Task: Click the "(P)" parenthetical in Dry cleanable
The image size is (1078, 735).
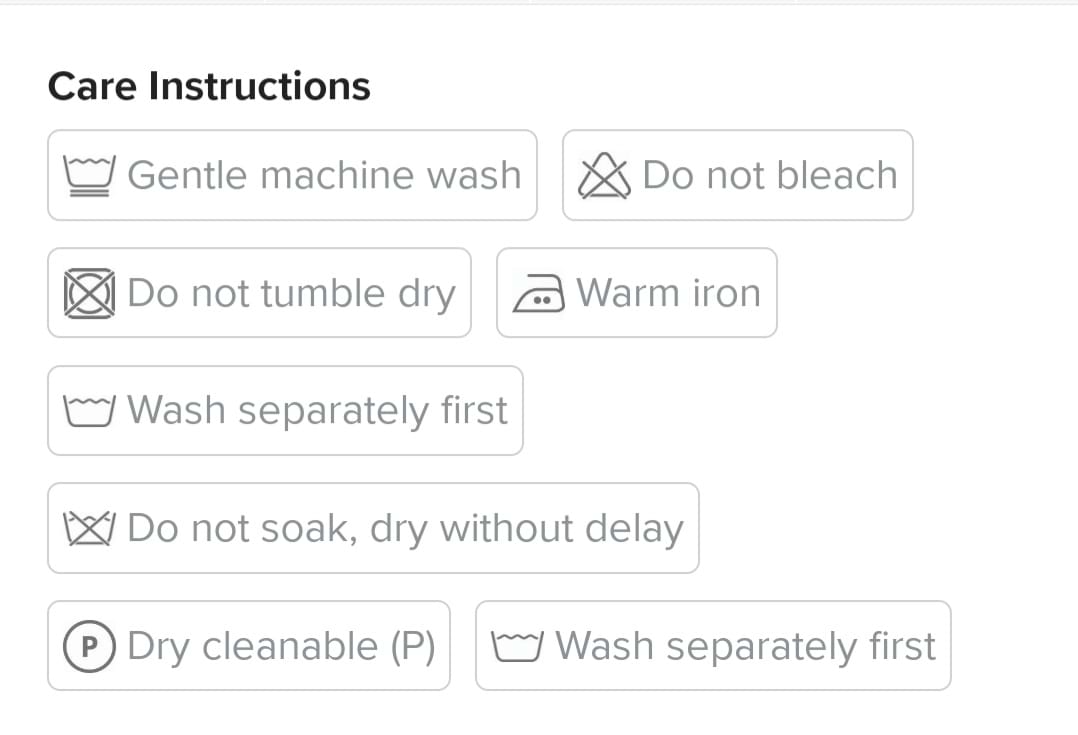Action: (412, 646)
